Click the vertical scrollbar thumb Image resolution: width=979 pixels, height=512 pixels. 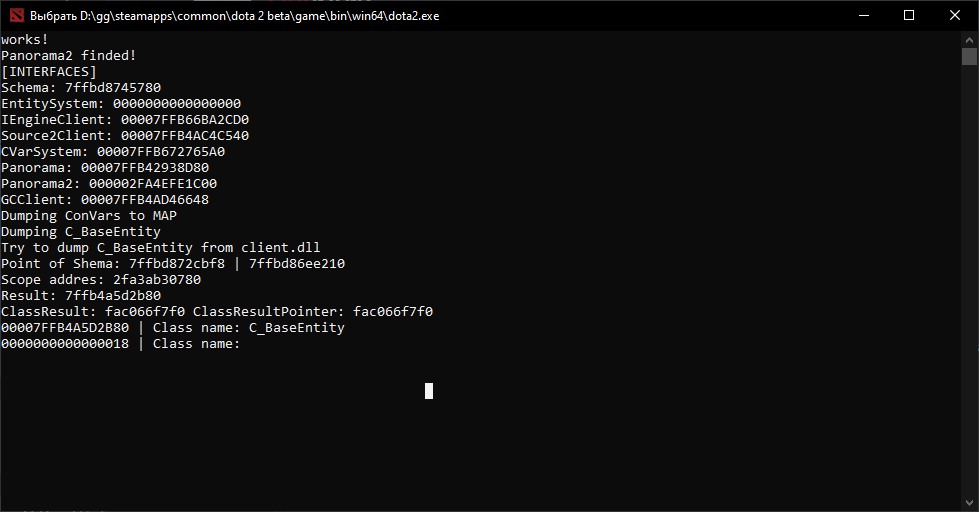click(969, 56)
